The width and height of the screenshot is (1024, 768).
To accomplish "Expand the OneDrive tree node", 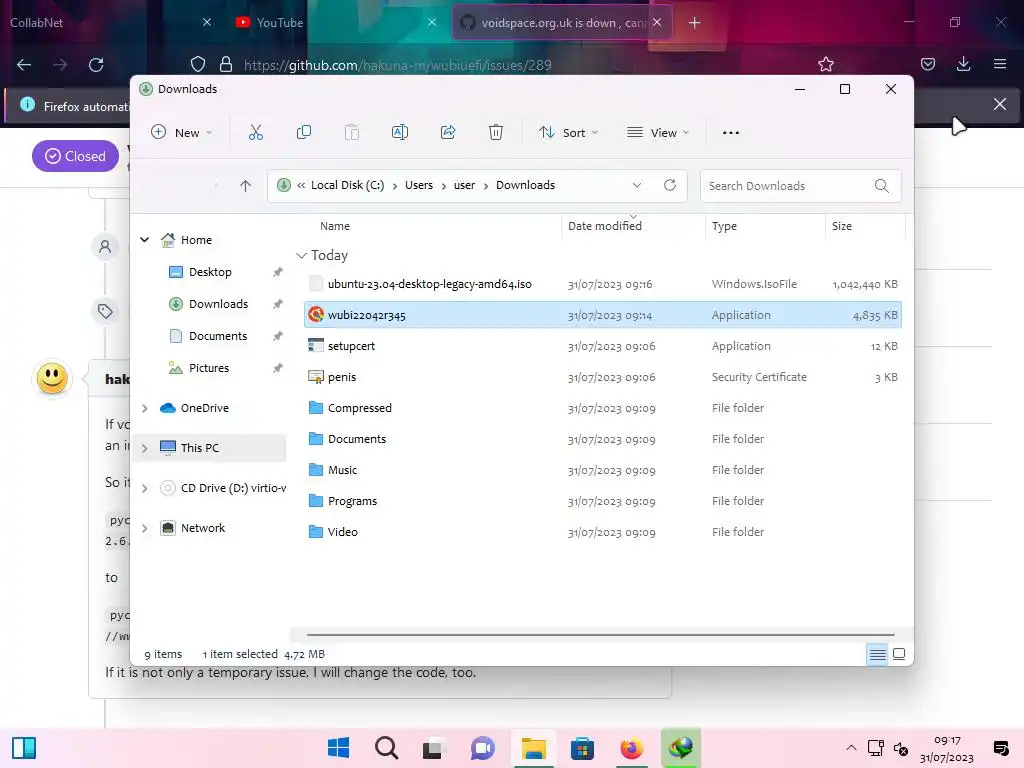I will pos(144,408).
